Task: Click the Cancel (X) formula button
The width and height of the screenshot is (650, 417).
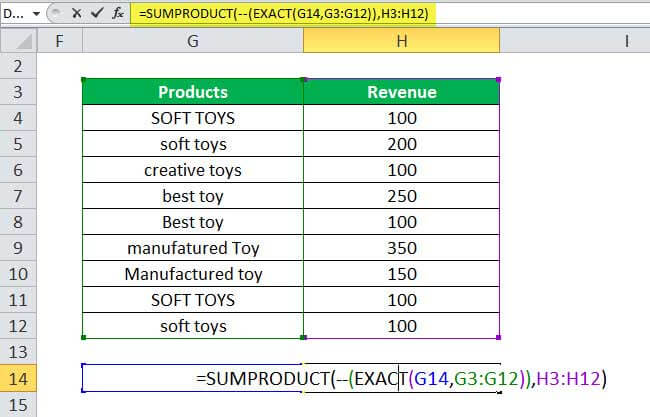Action: click(x=72, y=14)
